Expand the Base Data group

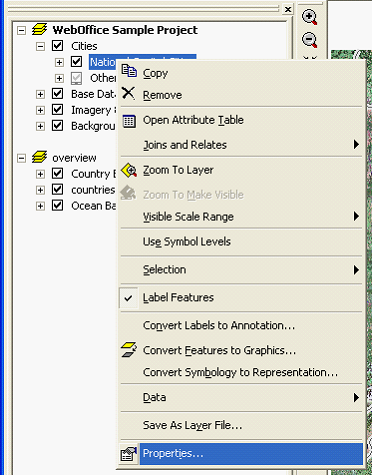(x=40, y=94)
